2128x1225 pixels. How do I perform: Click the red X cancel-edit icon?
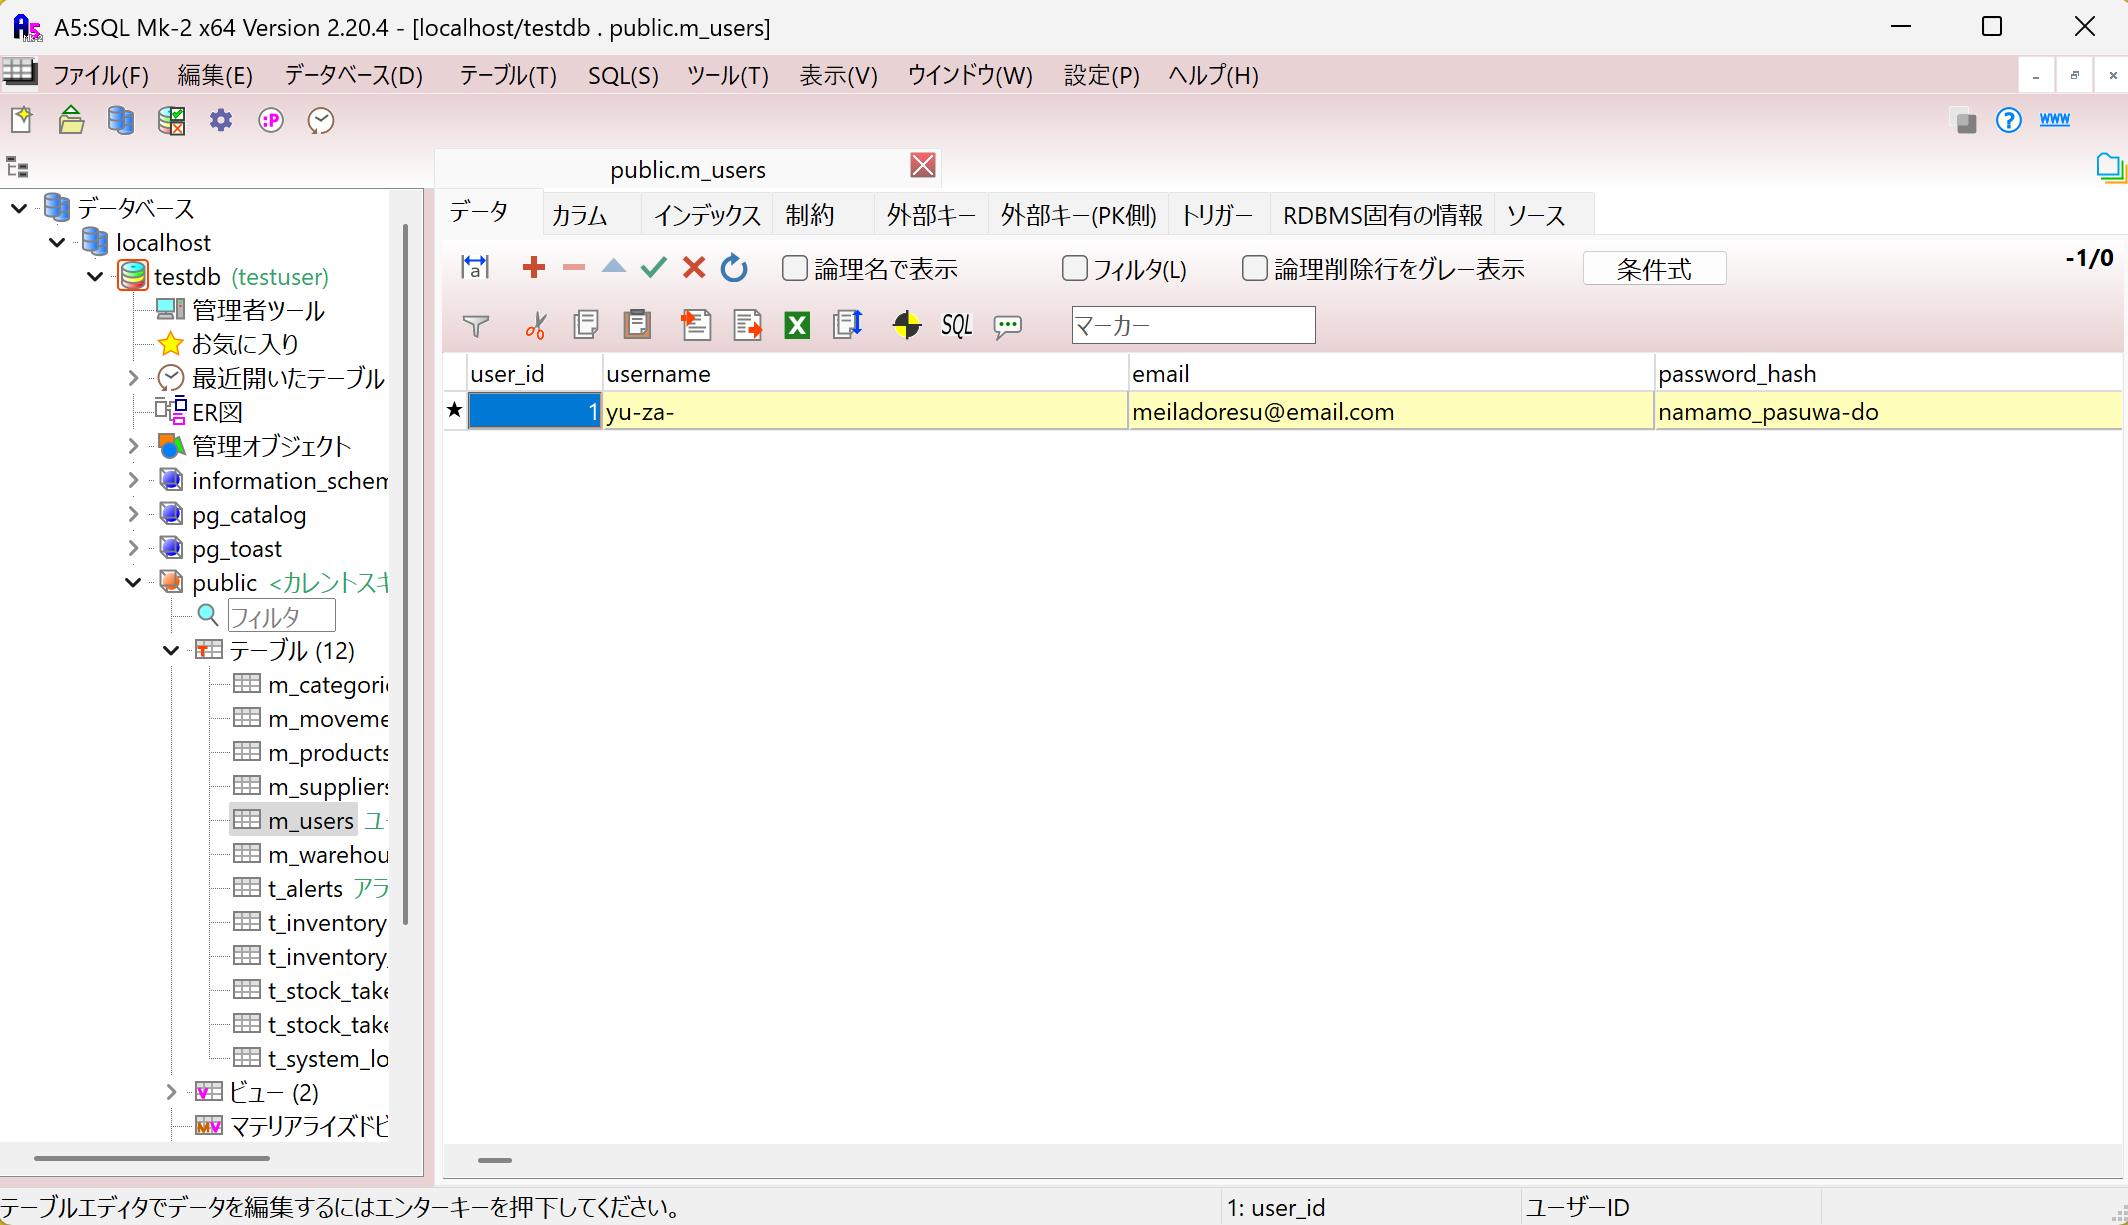tap(693, 268)
